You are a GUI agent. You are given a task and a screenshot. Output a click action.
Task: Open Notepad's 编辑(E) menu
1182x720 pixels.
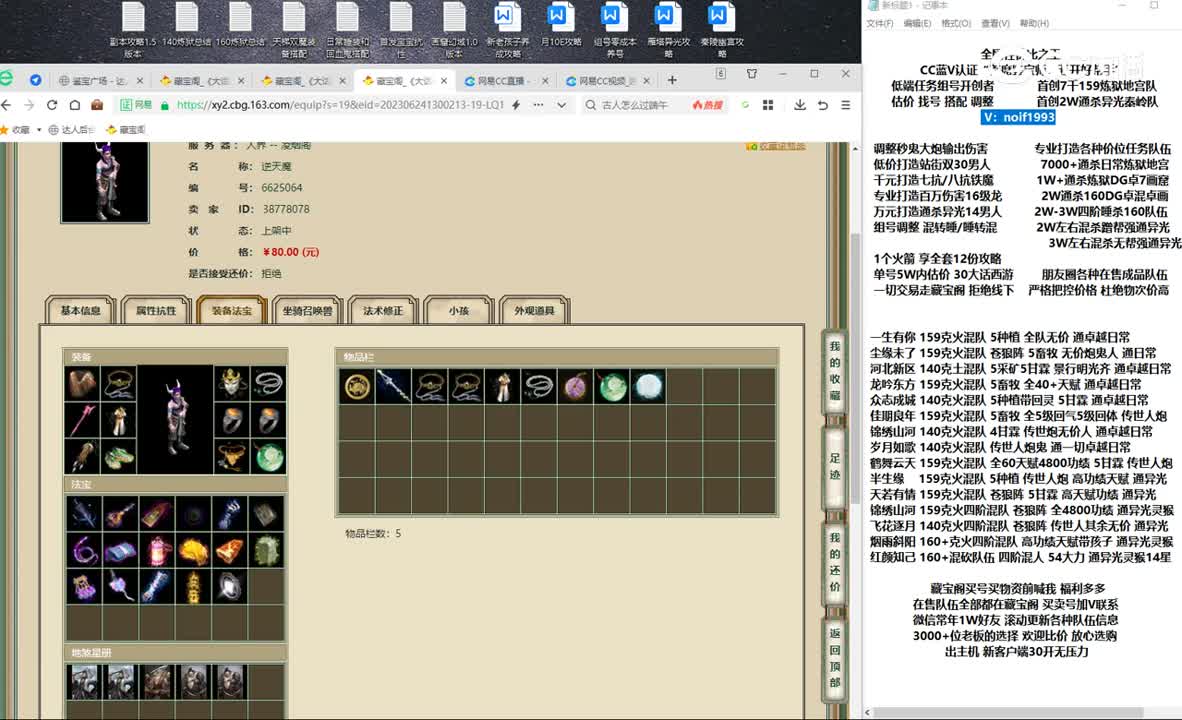click(x=917, y=23)
